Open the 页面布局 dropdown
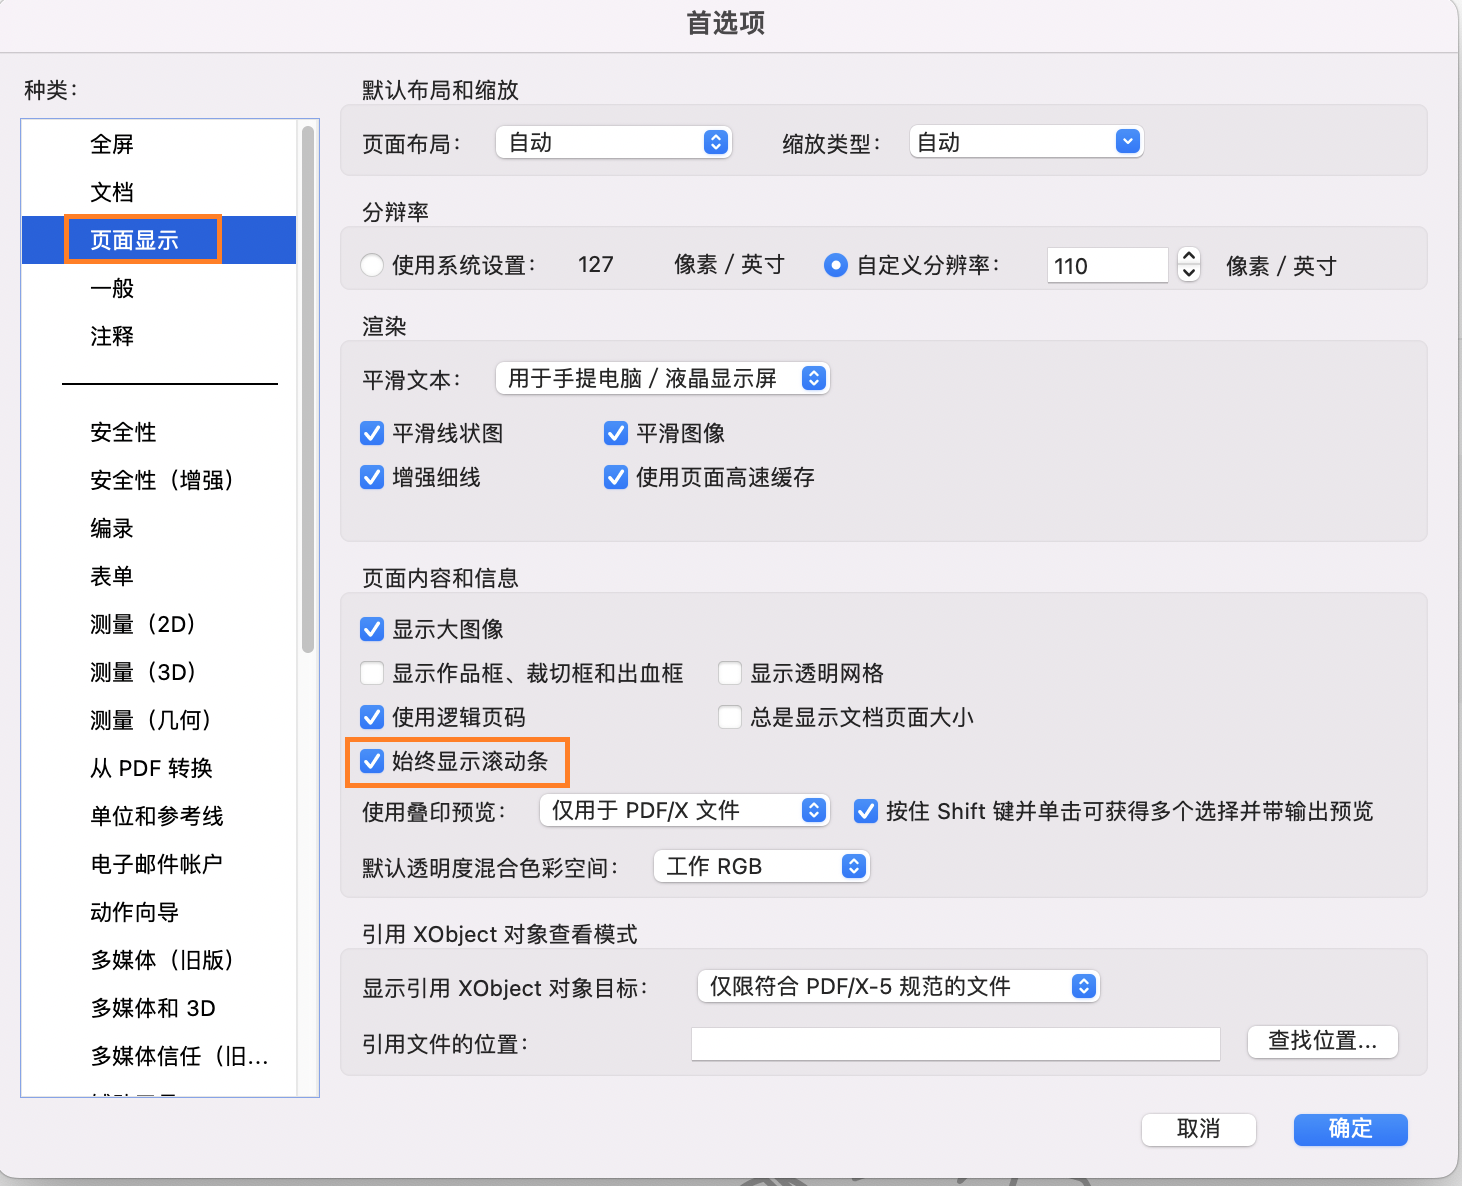Image resolution: width=1462 pixels, height=1186 pixels. (612, 141)
